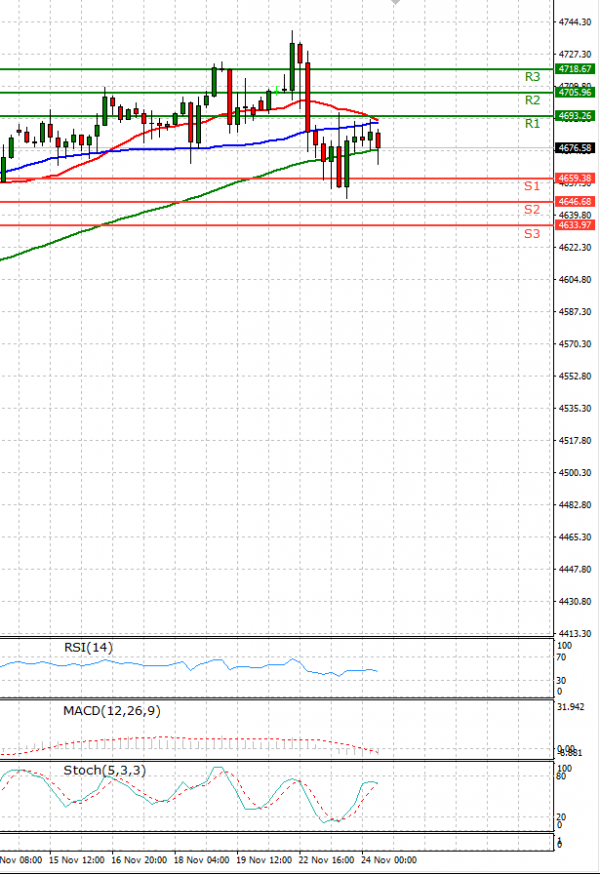Select the green 4705.96 price tag

(575, 92)
